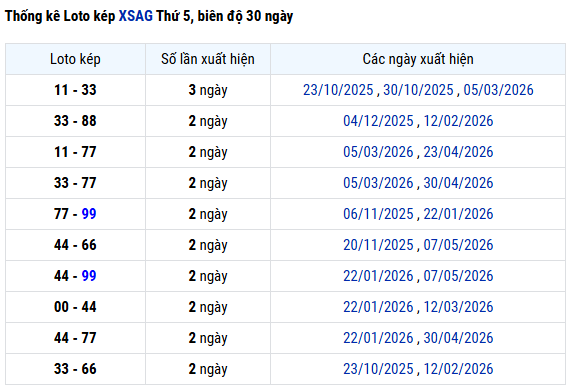The width and height of the screenshot is (573, 392).
Task: Open date 06/11/2025 in the 77 - 99 row
Action: [x=378, y=214]
